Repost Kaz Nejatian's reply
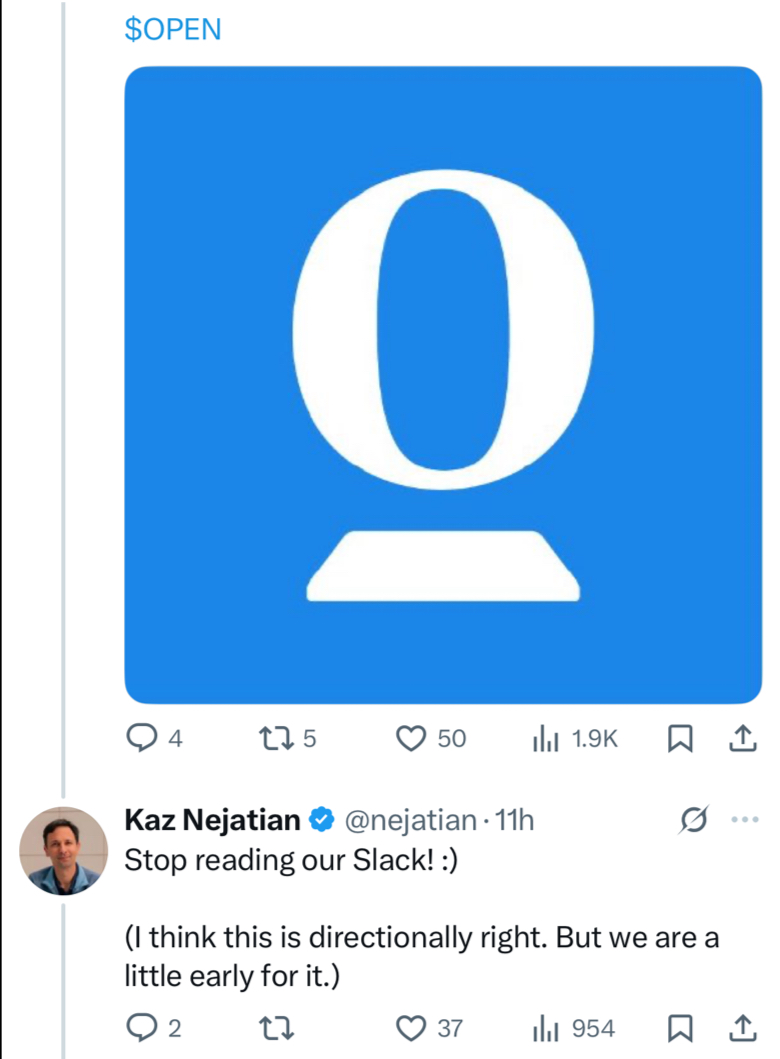Screen dimensions: 780x1059 pos(274,1027)
